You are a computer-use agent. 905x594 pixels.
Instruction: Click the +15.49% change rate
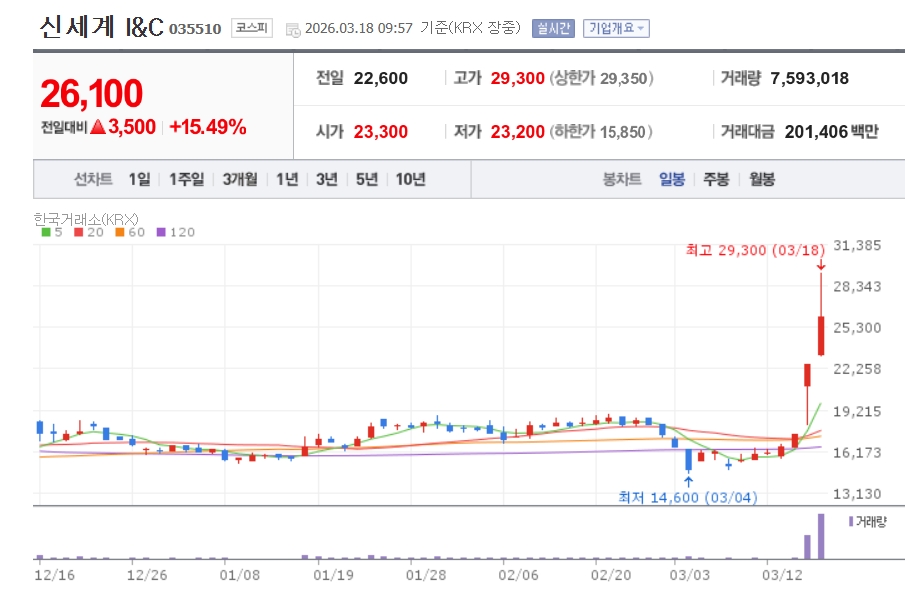208,127
